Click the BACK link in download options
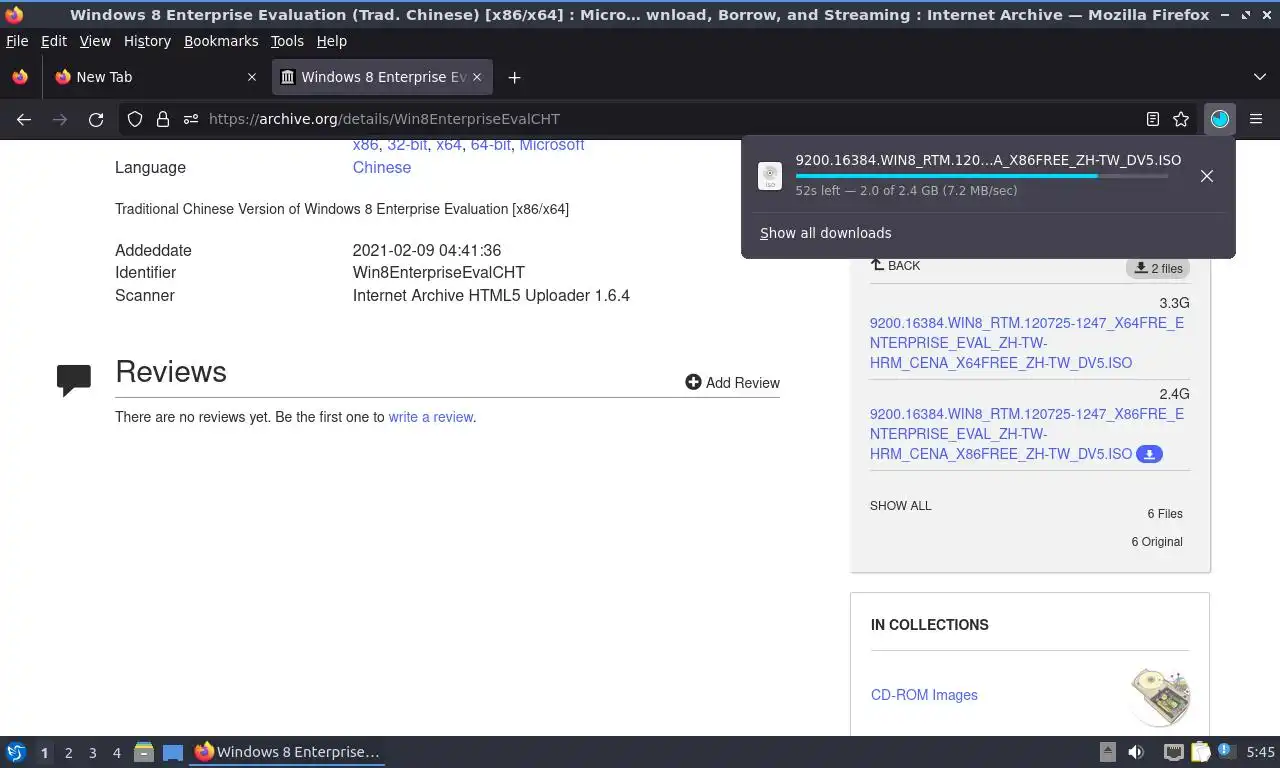 coord(895,265)
